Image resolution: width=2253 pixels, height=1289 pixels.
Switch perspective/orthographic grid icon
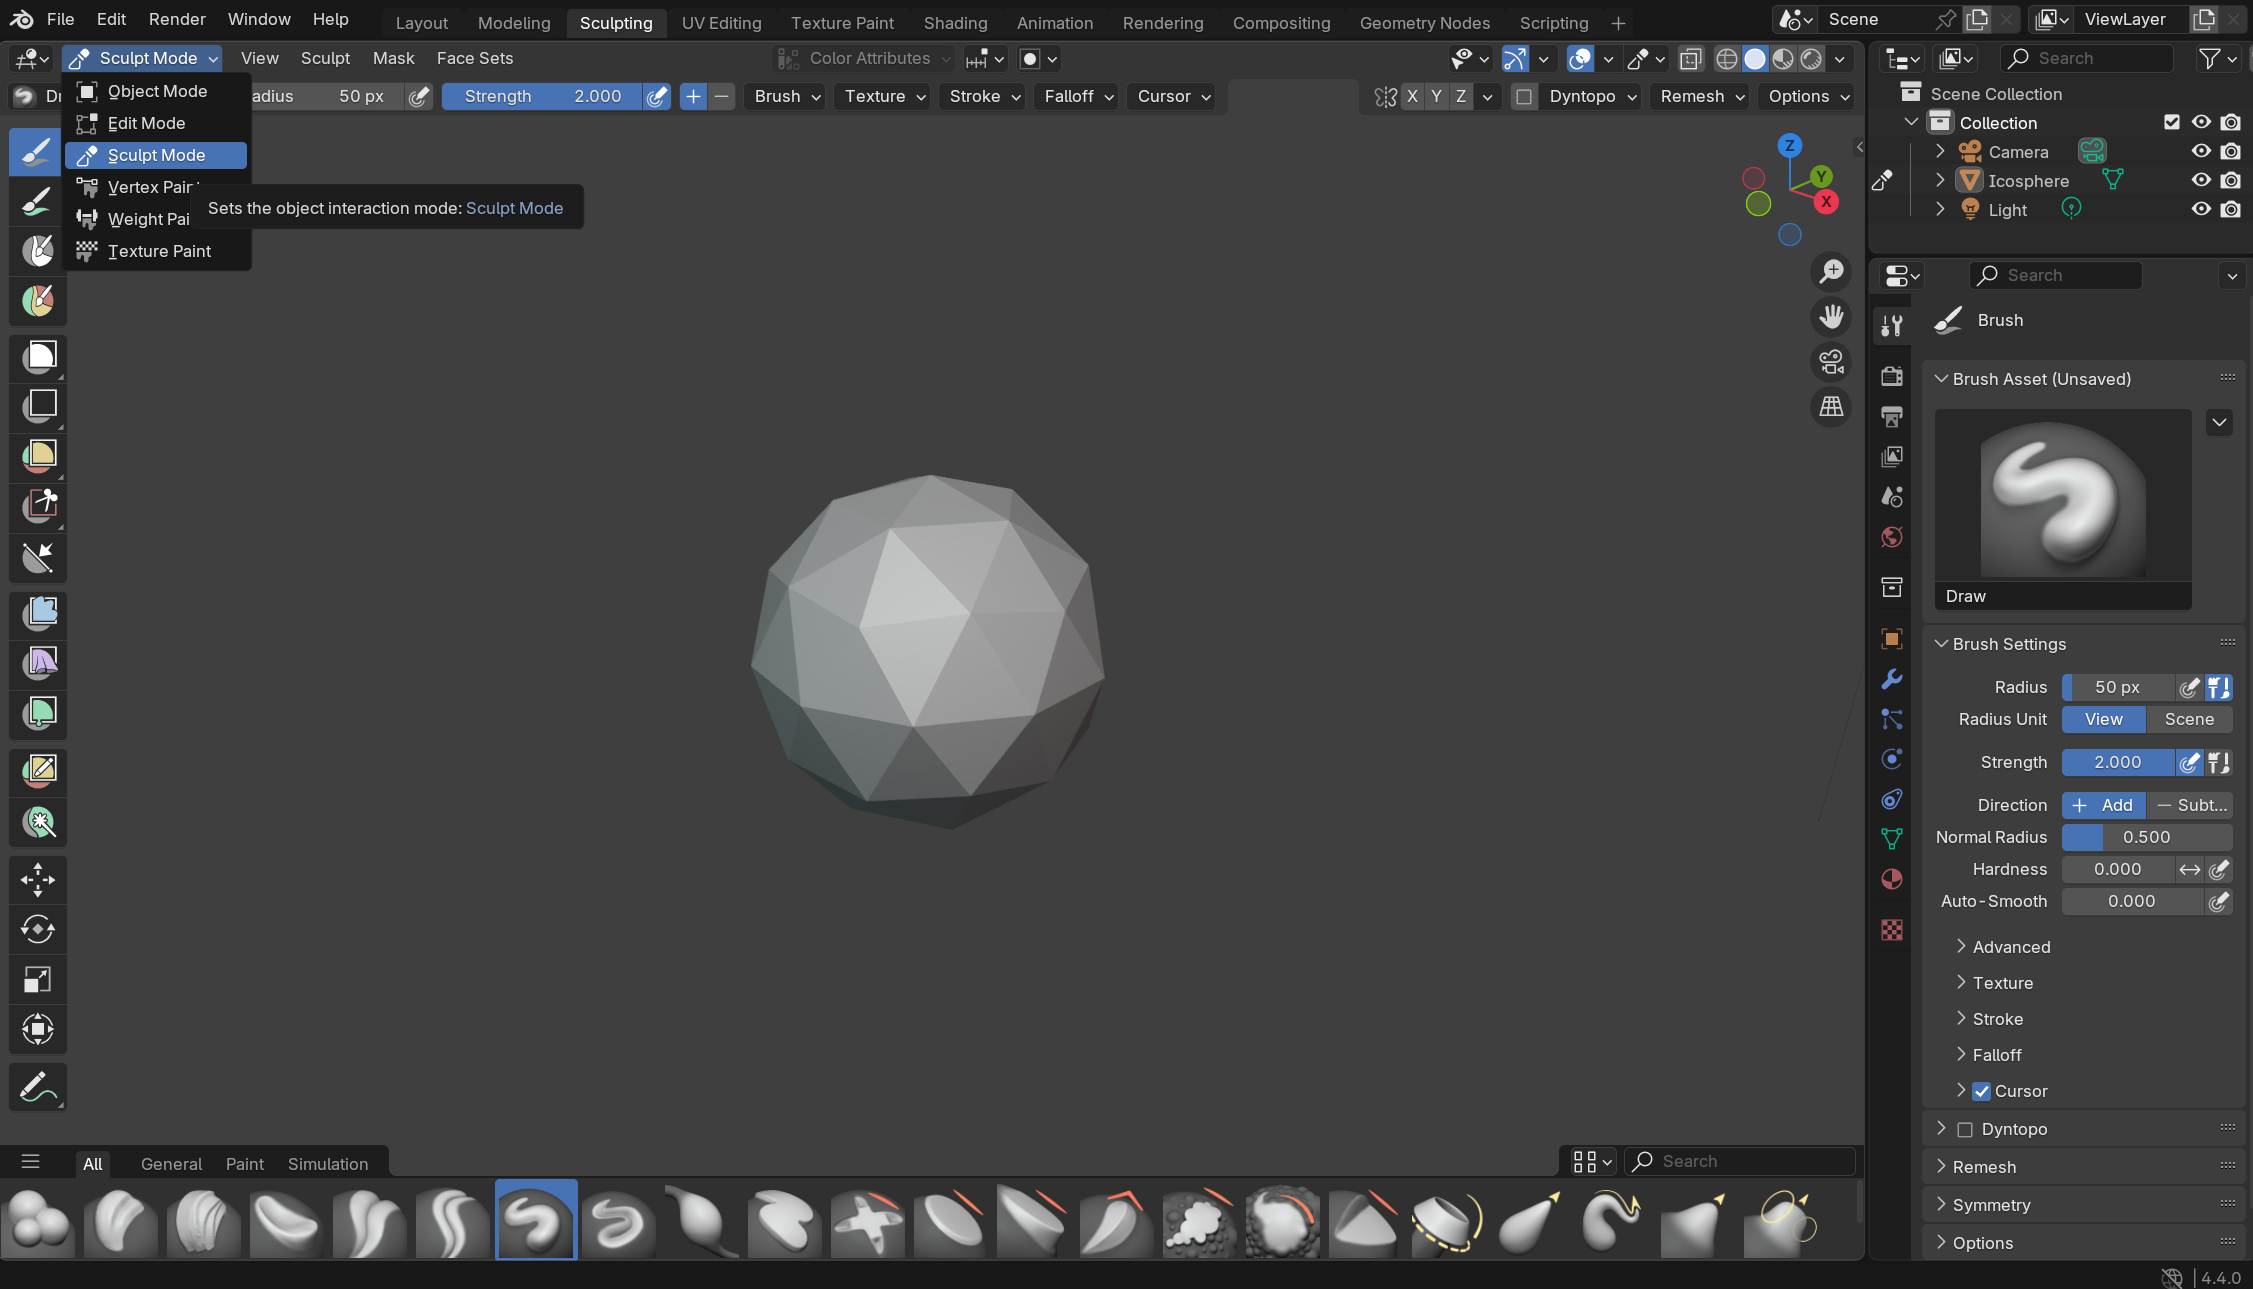[1831, 406]
